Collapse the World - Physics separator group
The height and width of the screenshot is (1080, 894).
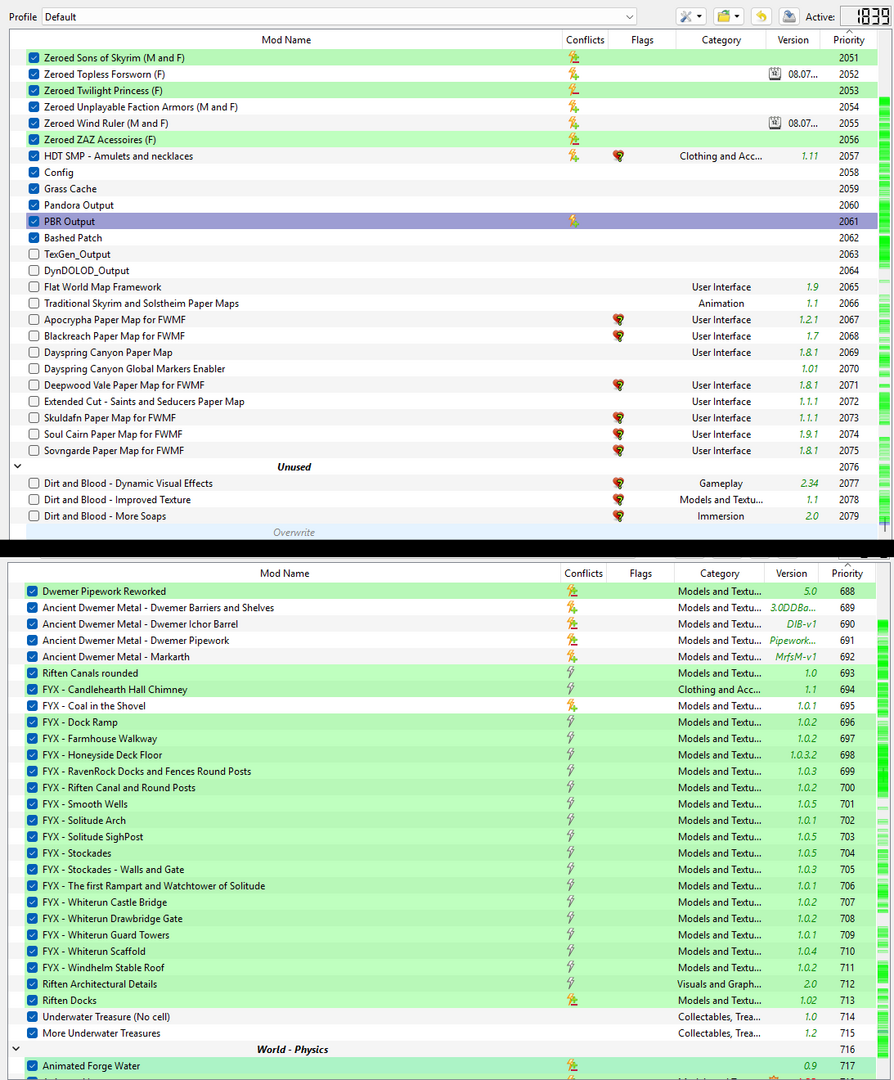pyautogui.click(x=17, y=1049)
